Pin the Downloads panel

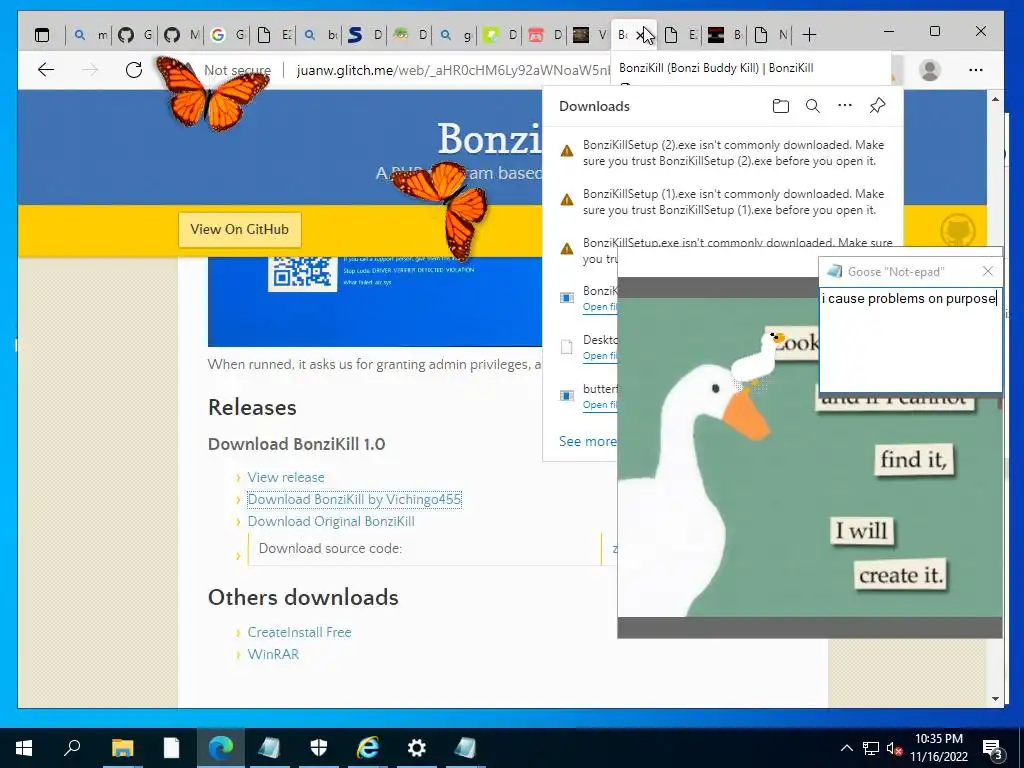(x=877, y=106)
